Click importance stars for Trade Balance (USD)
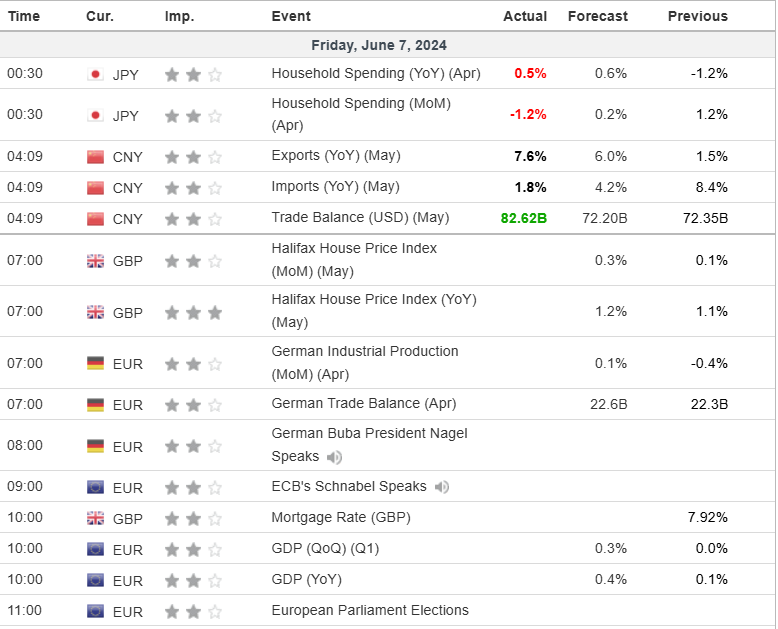 pyautogui.click(x=193, y=219)
